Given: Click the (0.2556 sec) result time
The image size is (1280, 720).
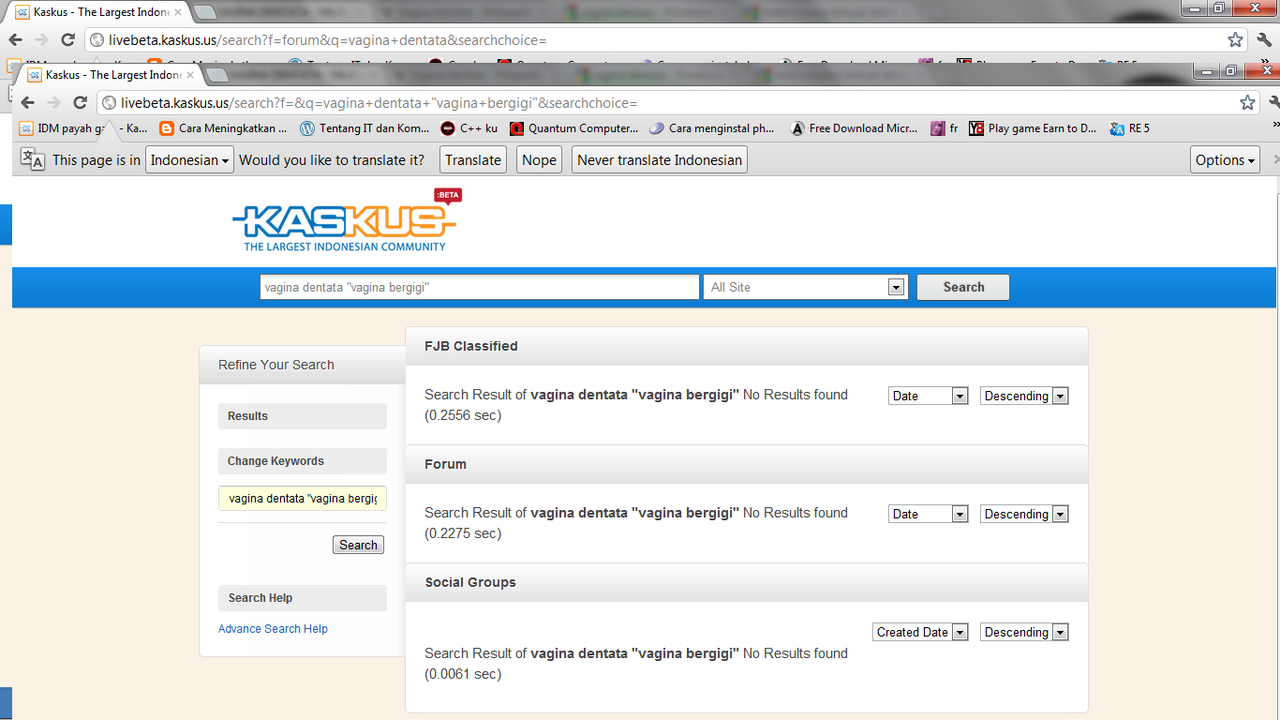Looking at the screenshot, I should (x=463, y=415).
